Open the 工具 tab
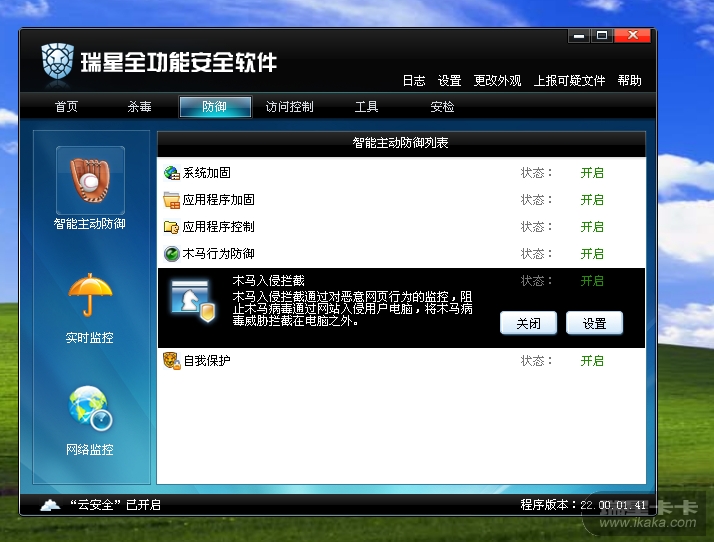Viewport: 714px width, 542px height. coord(367,107)
